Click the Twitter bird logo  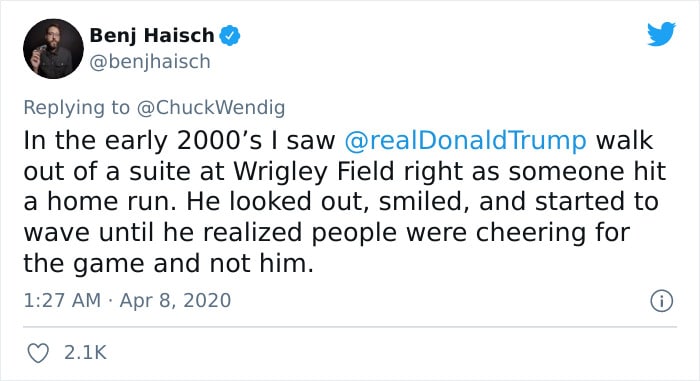[661, 33]
